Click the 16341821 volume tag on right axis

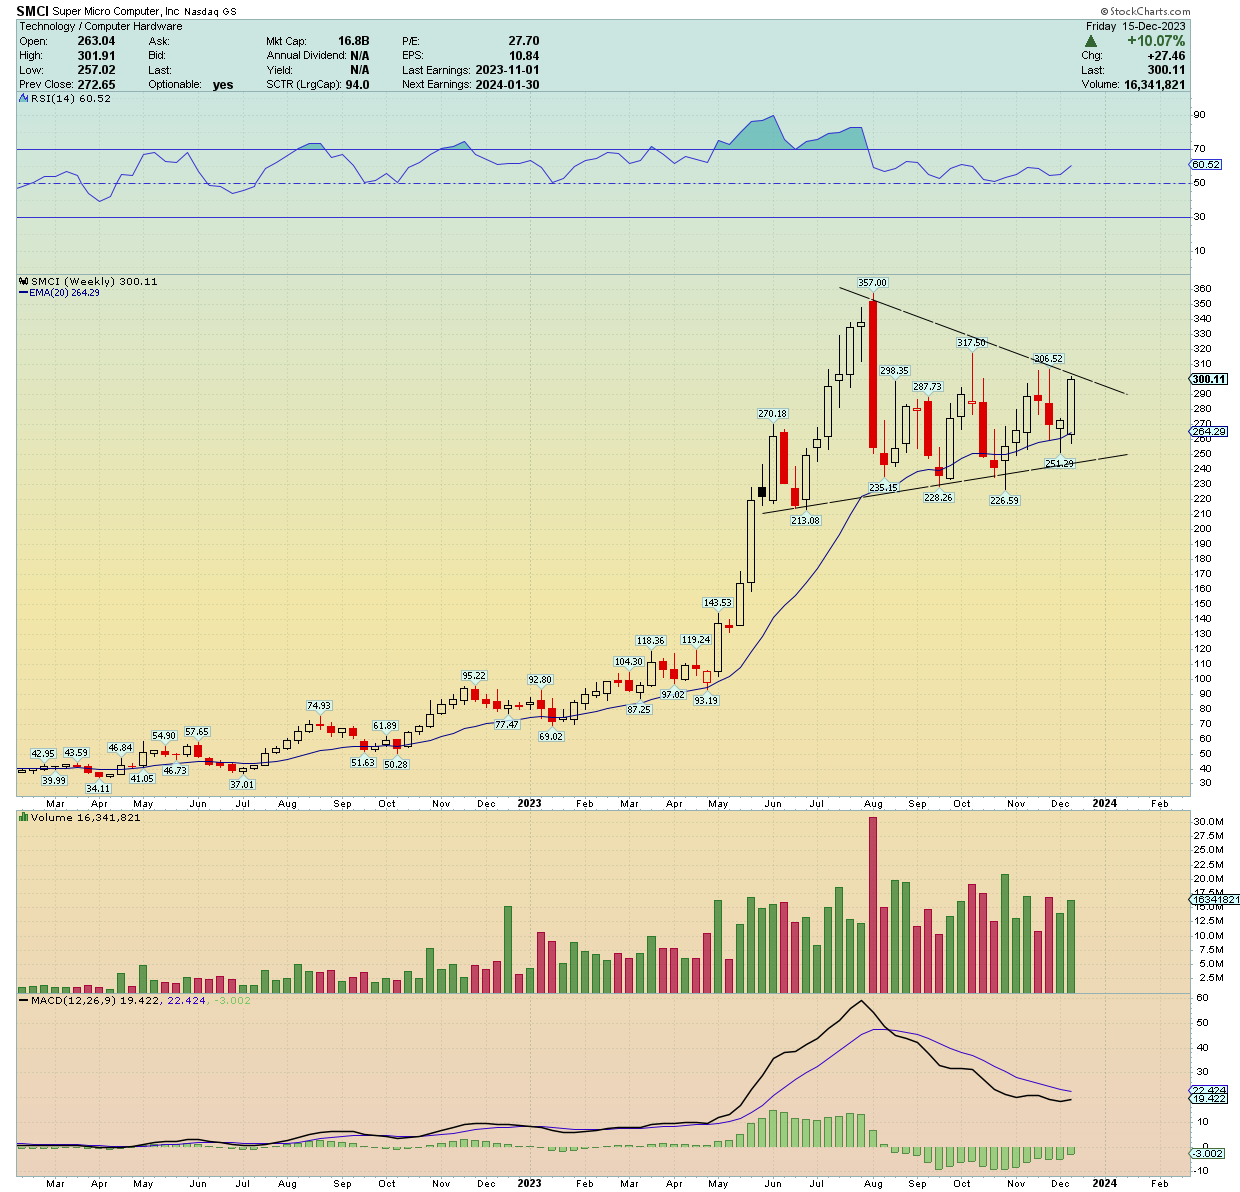[x=1215, y=900]
